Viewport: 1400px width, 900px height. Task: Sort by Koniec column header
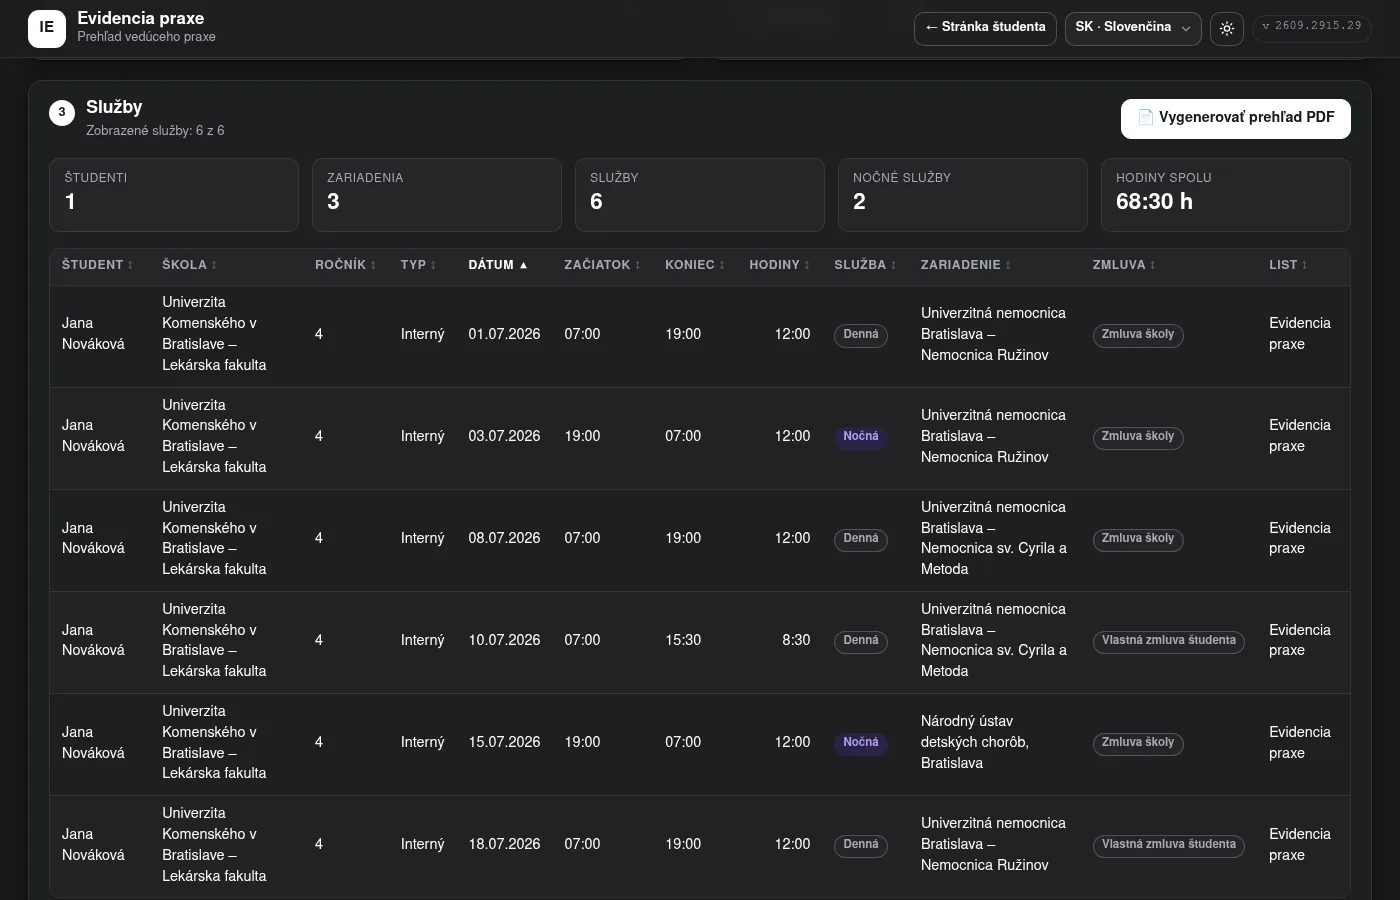(x=695, y=265)
